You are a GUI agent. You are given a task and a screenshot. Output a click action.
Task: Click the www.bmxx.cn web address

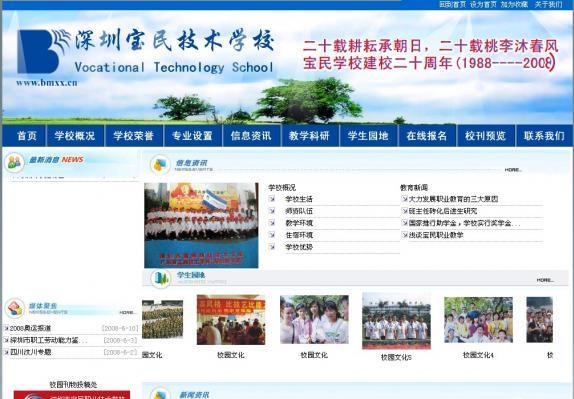(x=47, y=83)
